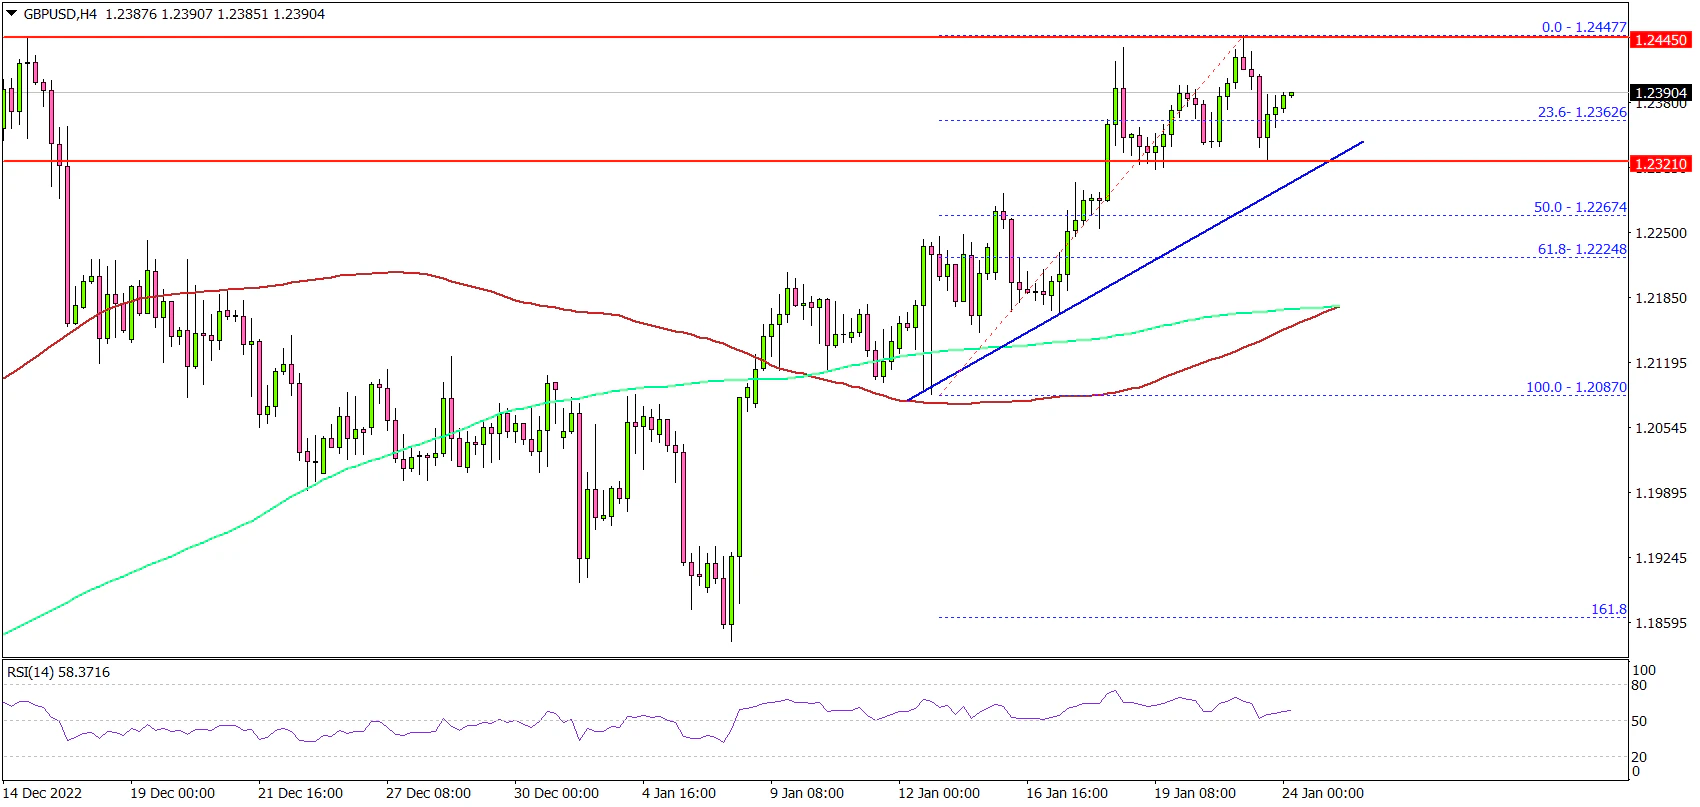
Task: Click the black current price 1.23904 tag
Action: [1659, 93]
